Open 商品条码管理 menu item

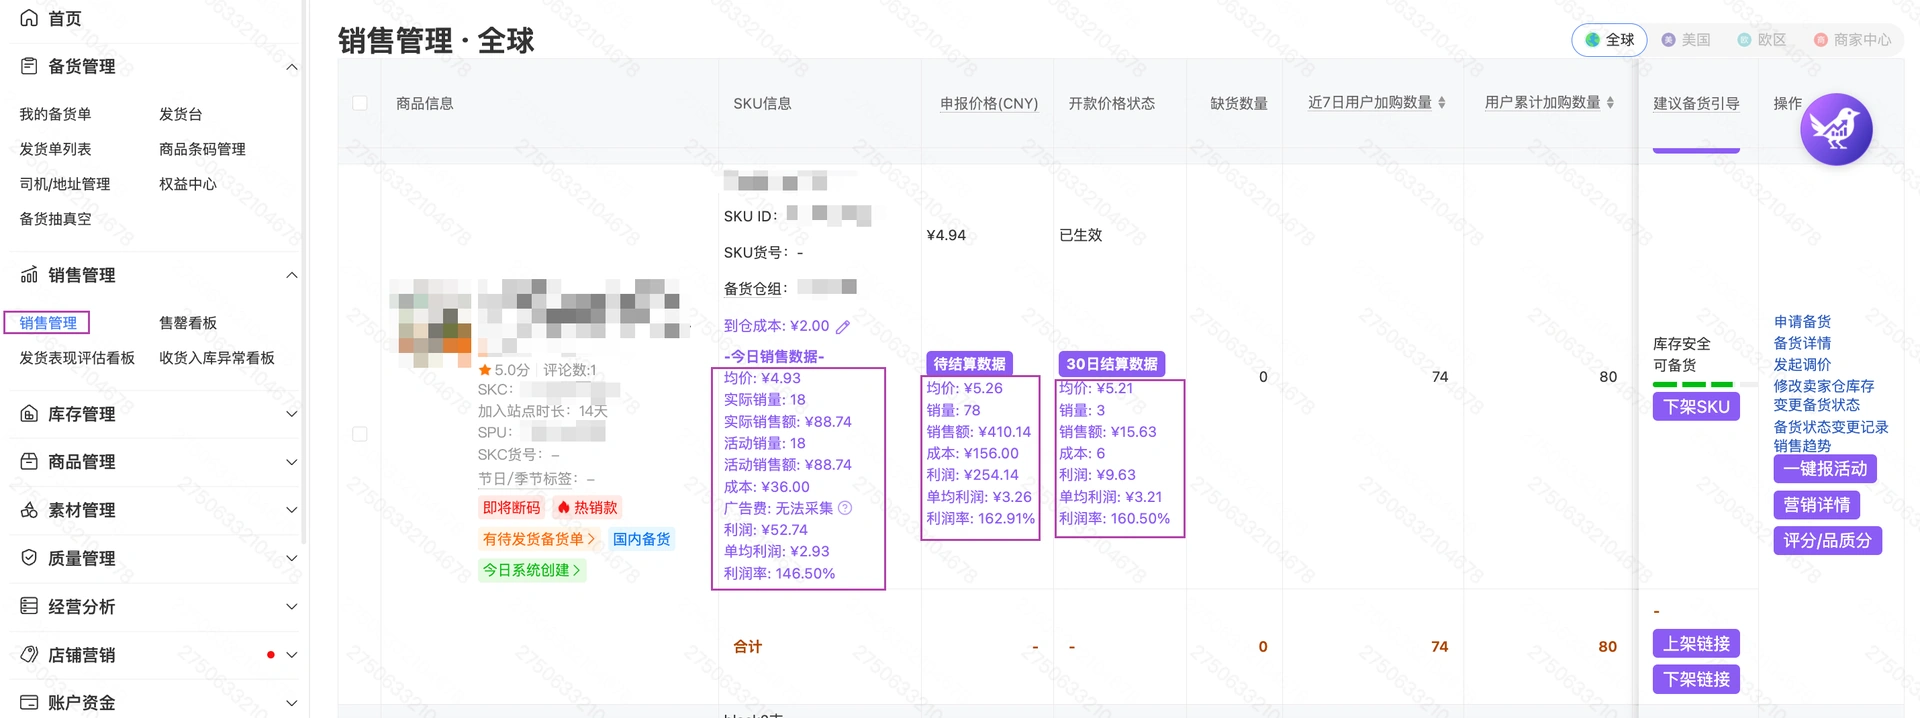pos(202,149)
